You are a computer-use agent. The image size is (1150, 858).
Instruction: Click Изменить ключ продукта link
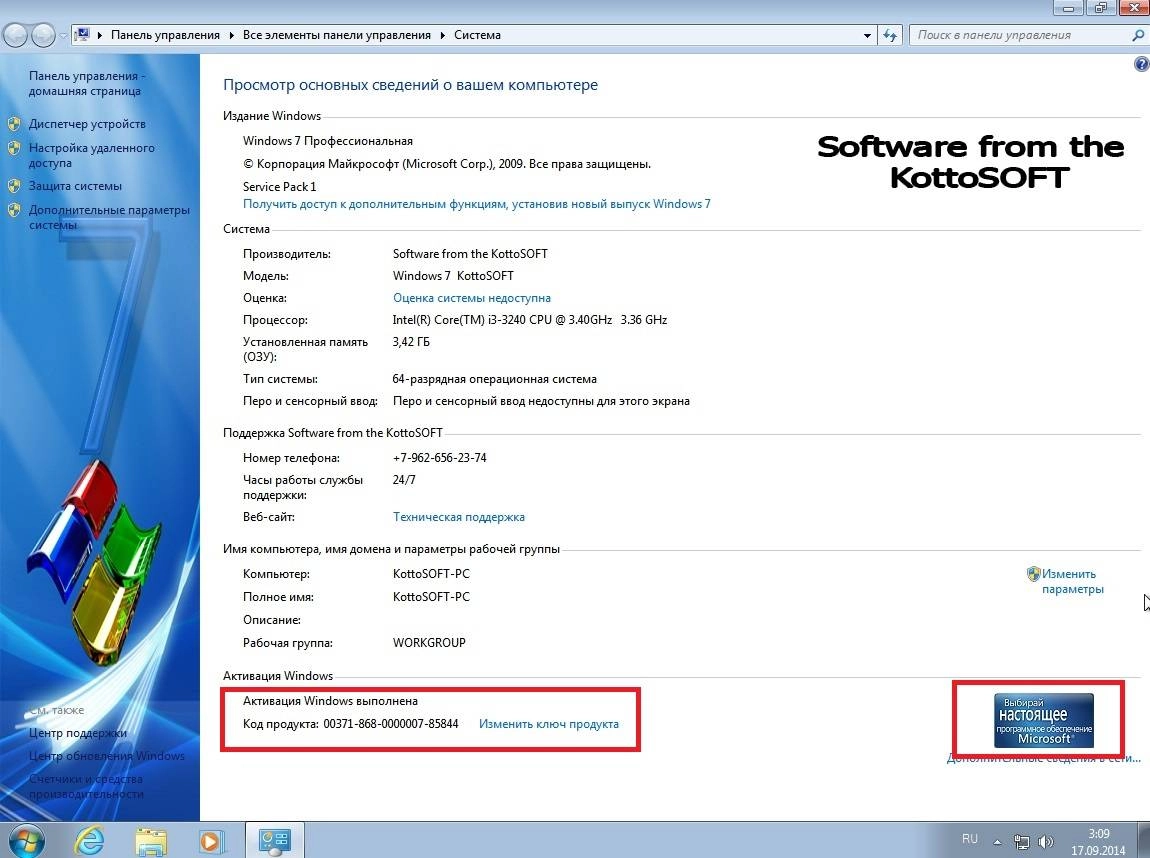pos(549,724)
